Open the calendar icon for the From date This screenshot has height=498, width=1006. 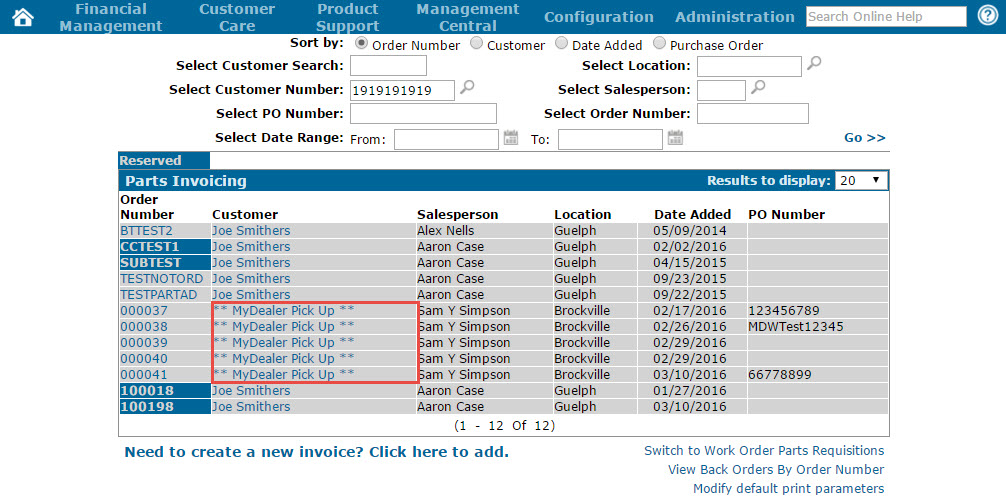point(511,138)
